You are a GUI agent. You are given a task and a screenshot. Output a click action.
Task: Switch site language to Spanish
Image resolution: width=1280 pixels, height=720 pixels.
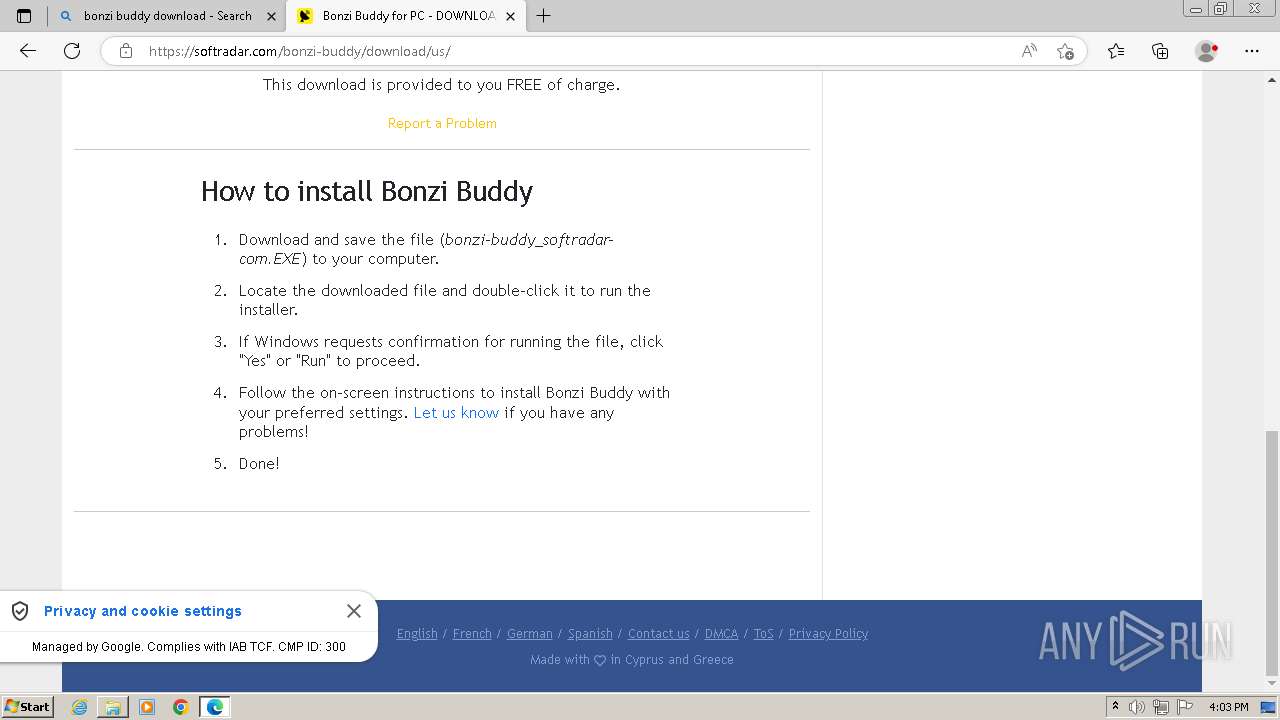tap(590, 633)
